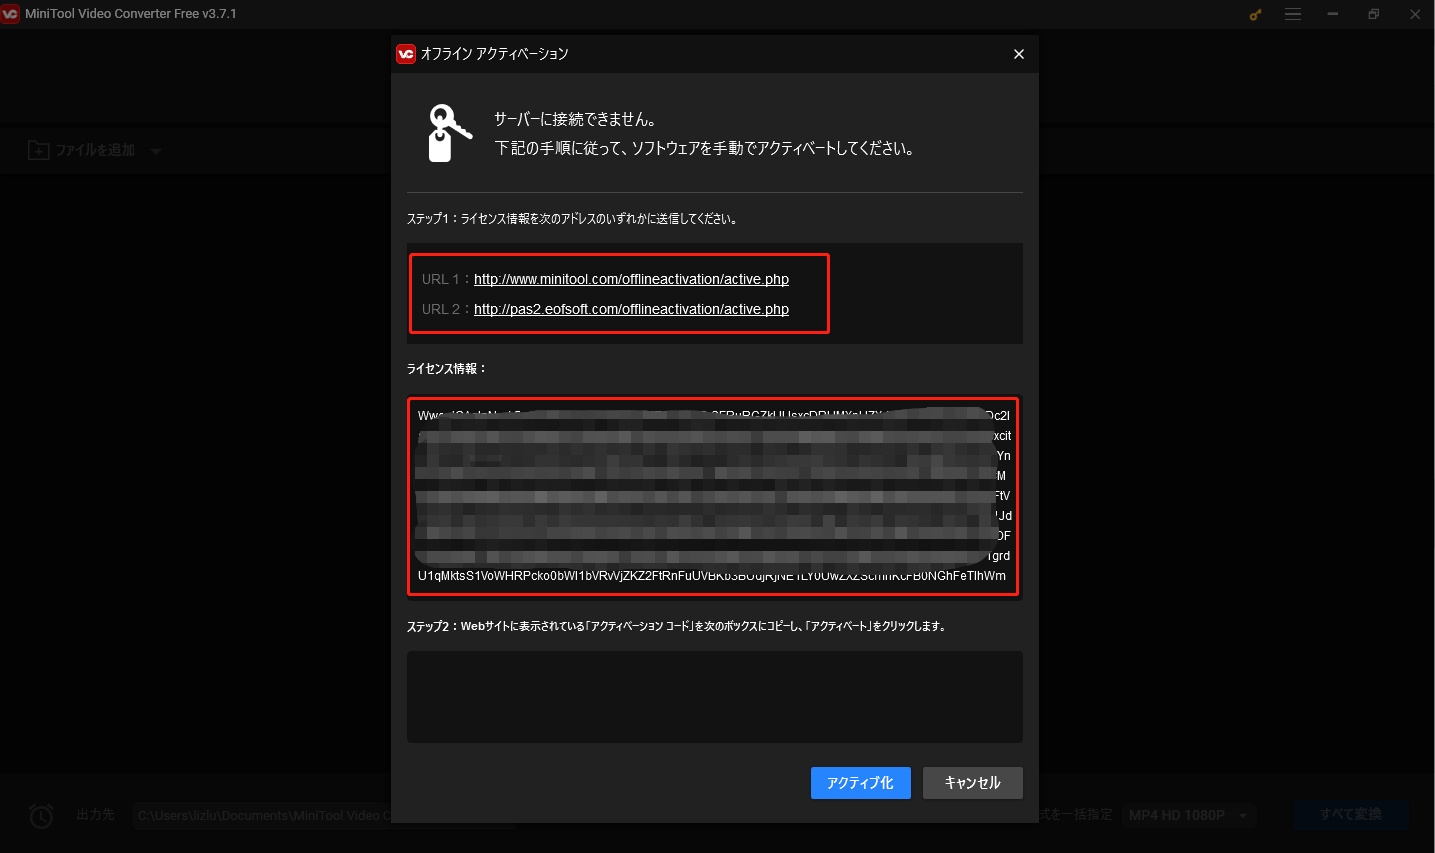Click inside the license information text box
The height and width of the screenshot is (853, 1435).
714,496
